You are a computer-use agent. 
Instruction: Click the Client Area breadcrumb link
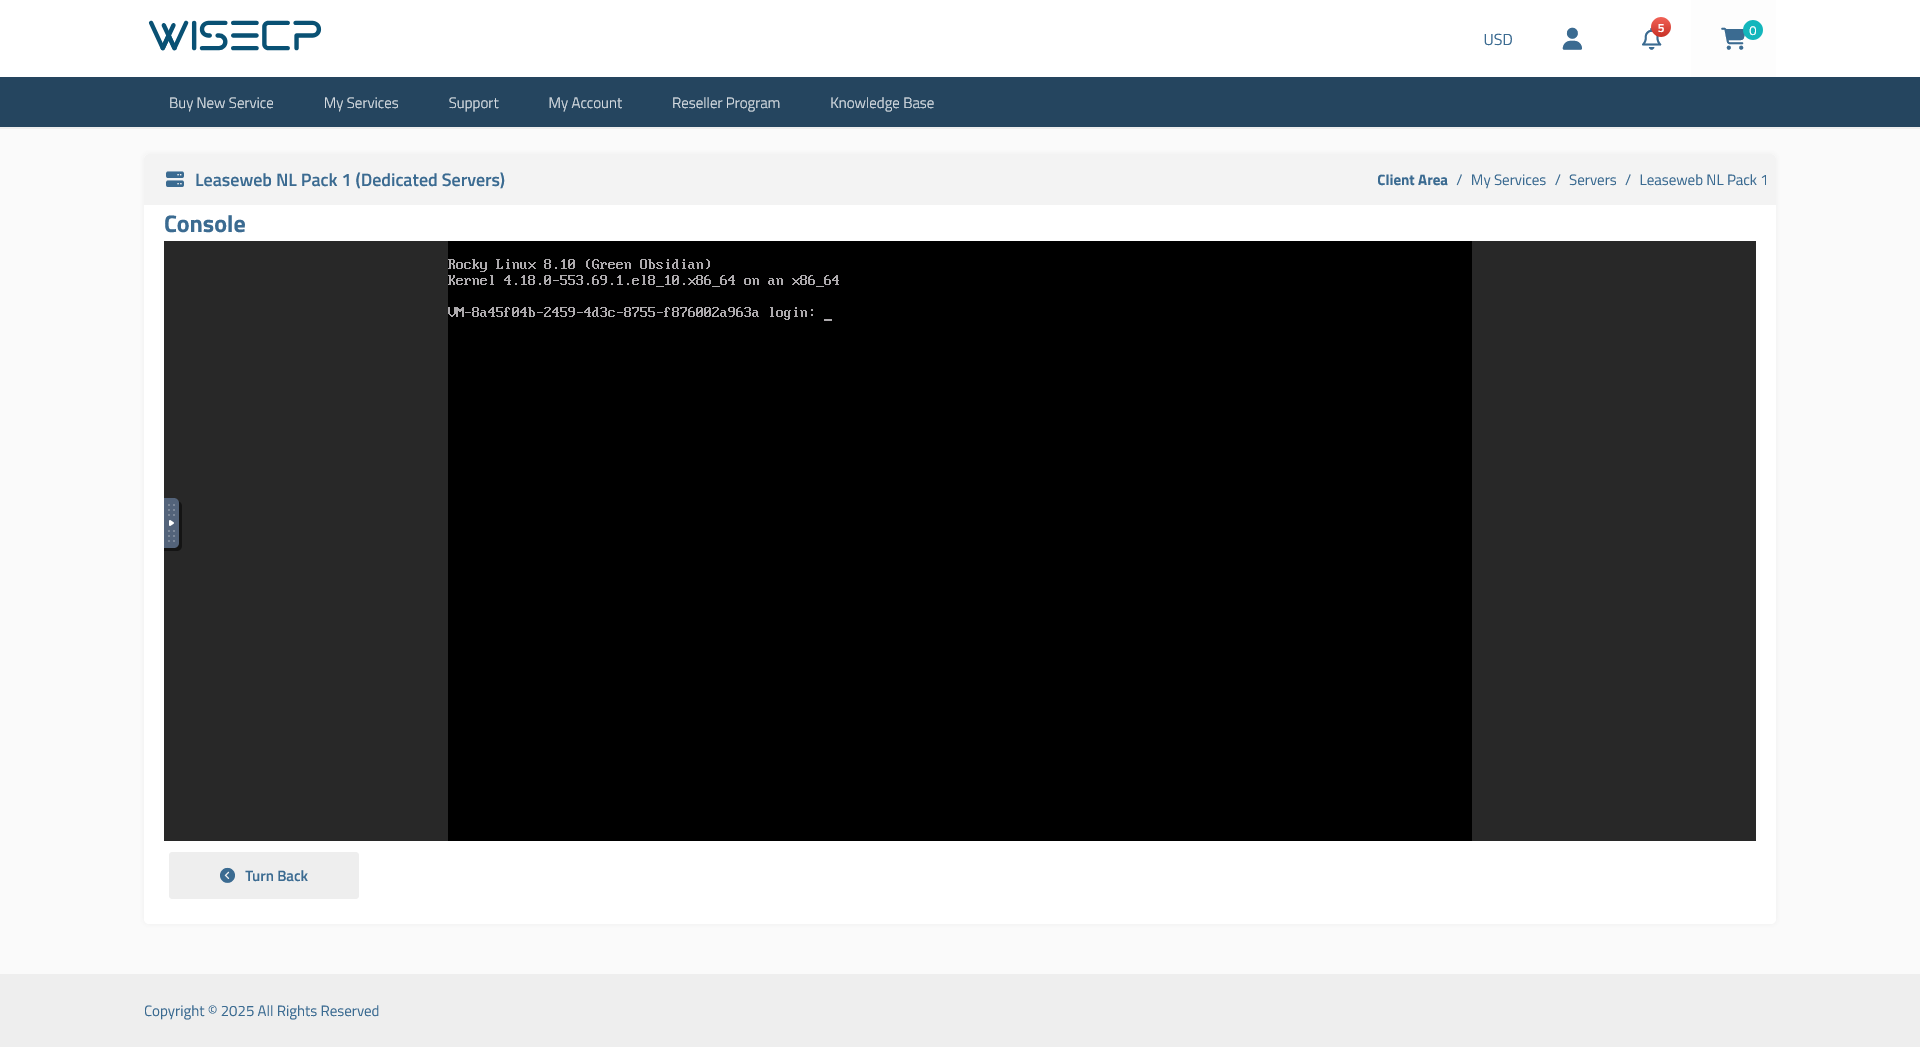(1412, 180)
